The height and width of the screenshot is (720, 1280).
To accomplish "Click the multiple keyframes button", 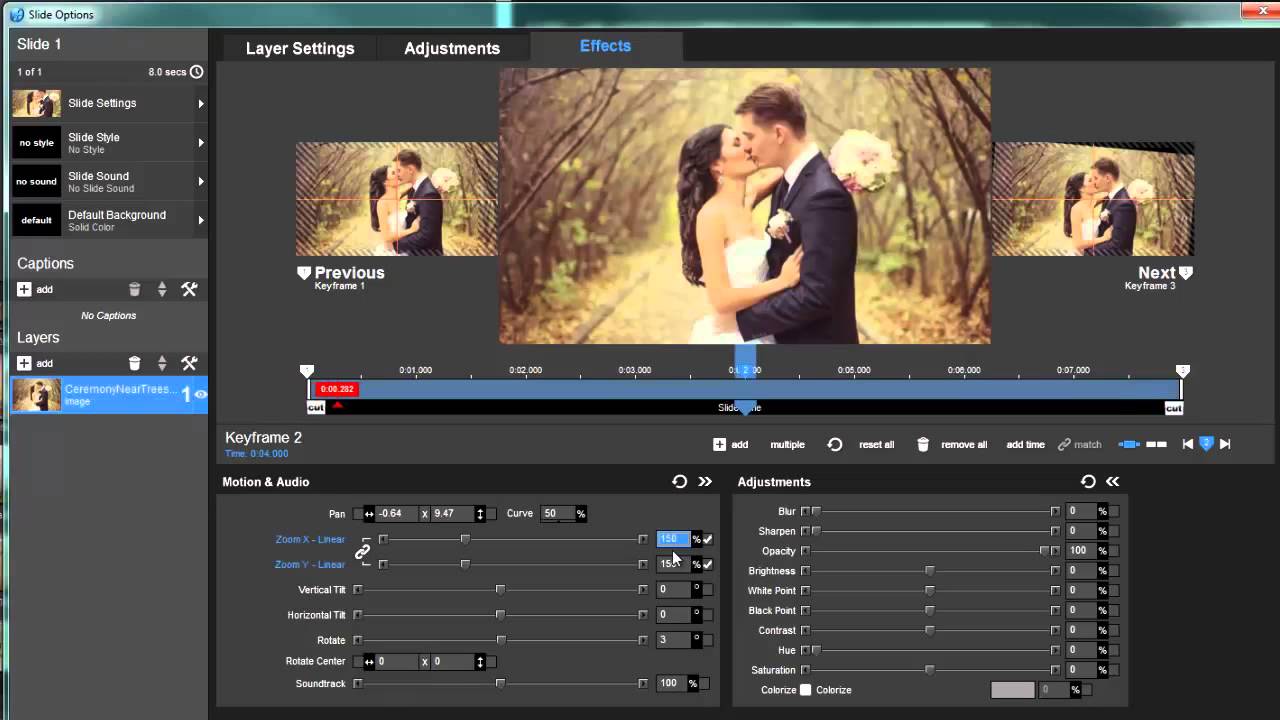I will 787,444.
